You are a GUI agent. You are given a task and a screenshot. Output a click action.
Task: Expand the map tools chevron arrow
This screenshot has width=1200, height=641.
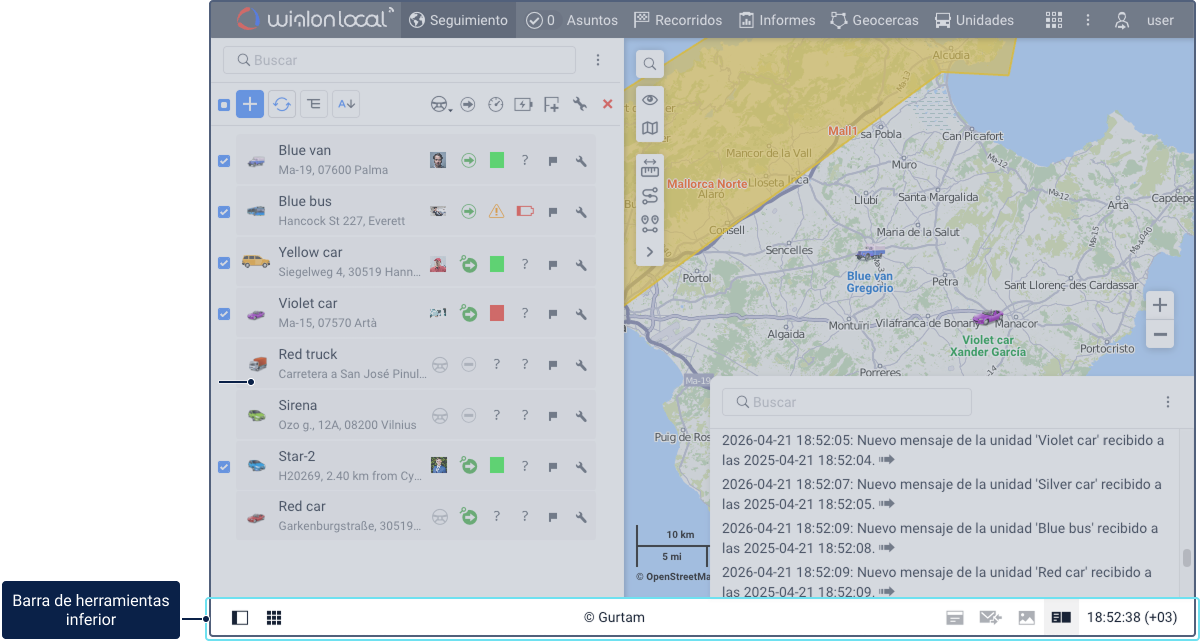(650, 252)
